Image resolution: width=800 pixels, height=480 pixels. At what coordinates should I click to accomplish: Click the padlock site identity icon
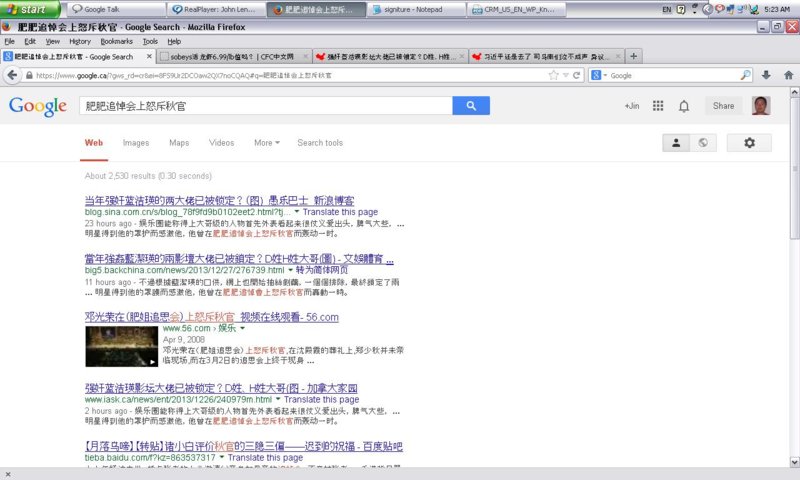tap(30, 75)
